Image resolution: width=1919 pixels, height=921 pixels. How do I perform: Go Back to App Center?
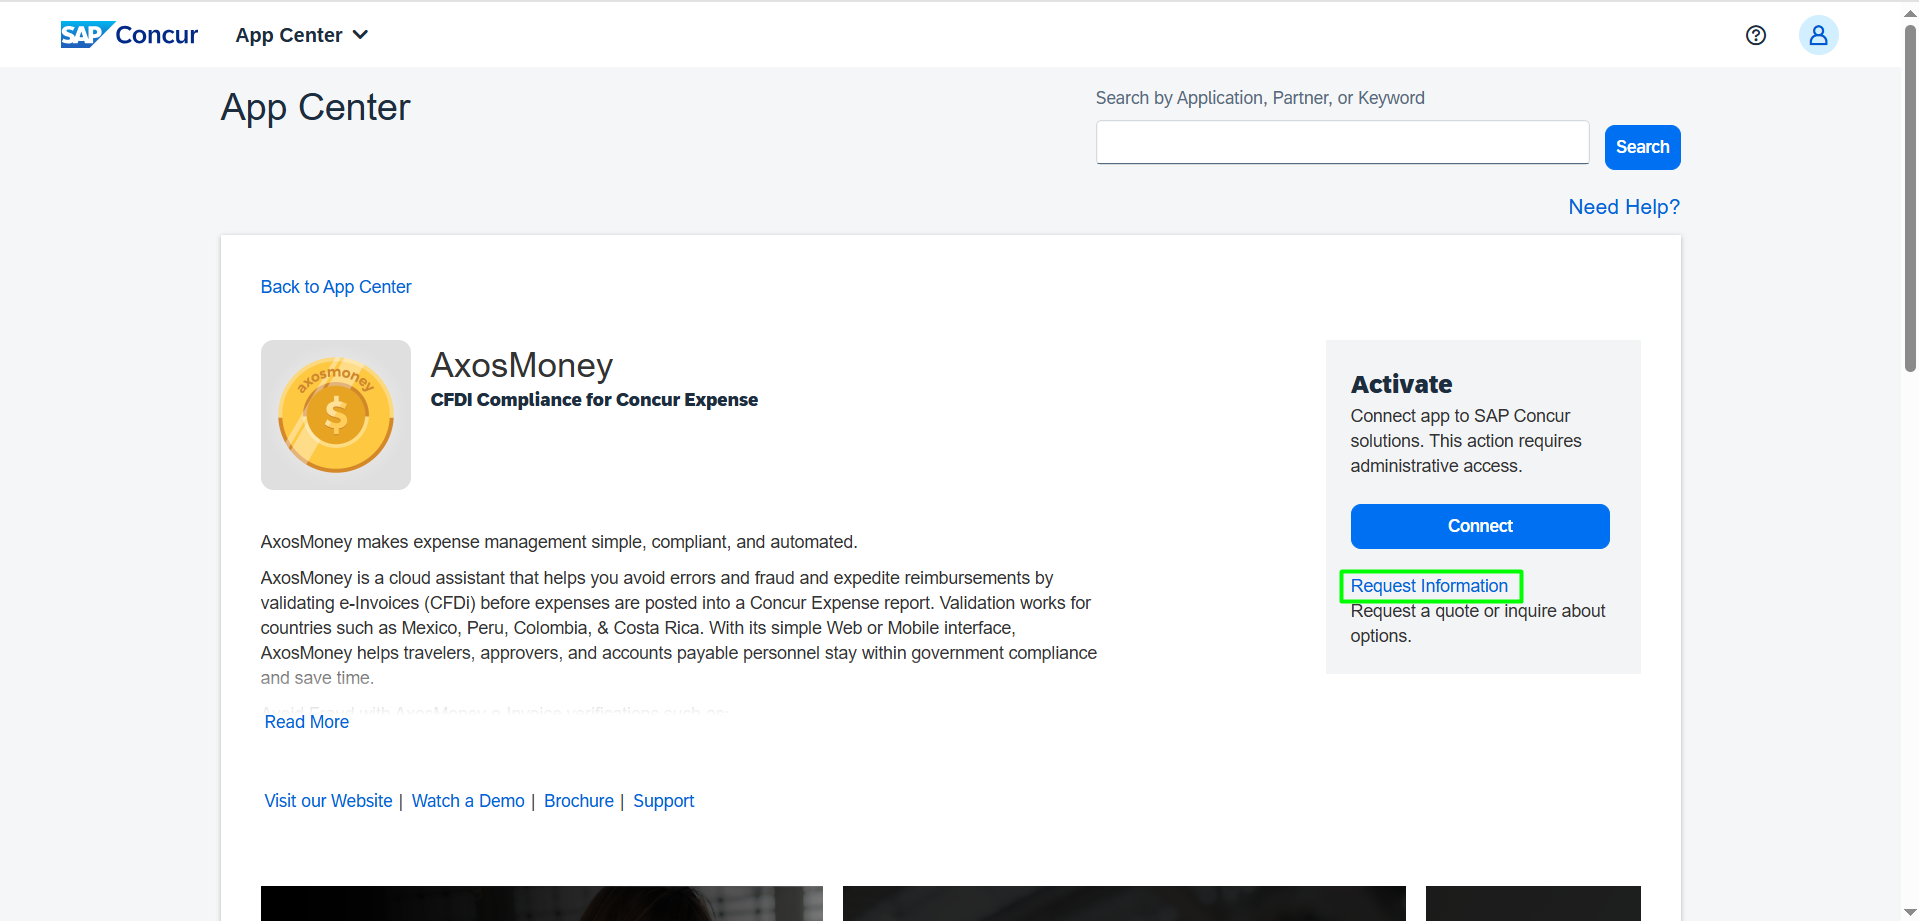[336, 287]
